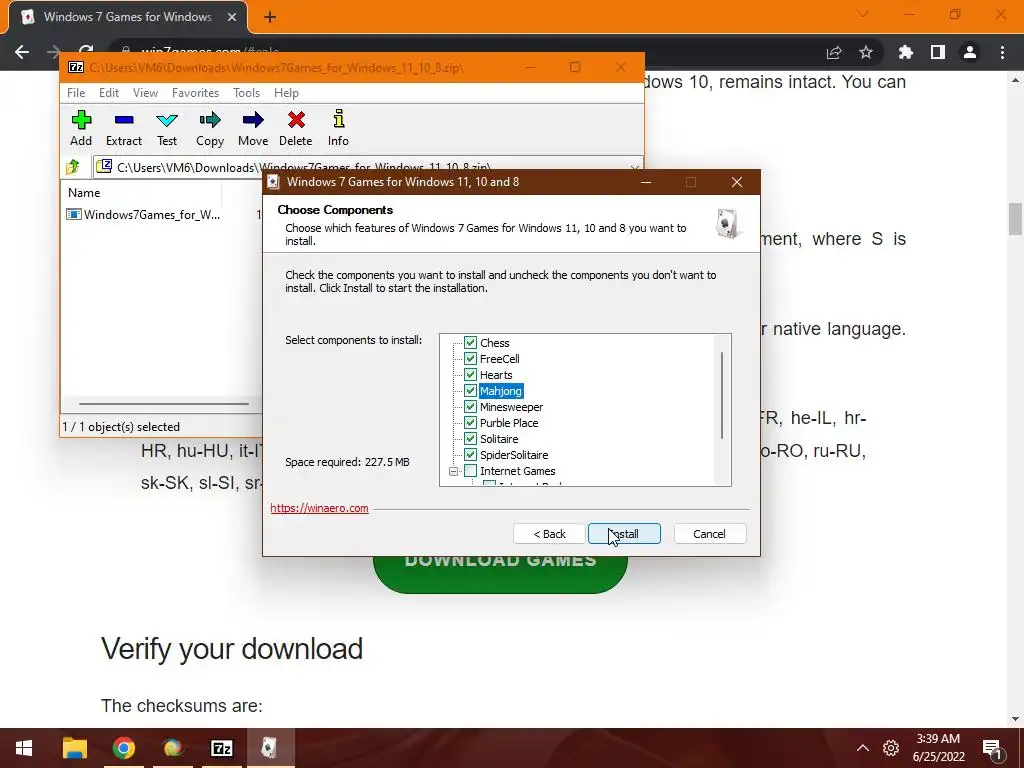Uncheck the Purble Place component

(470, 423)
